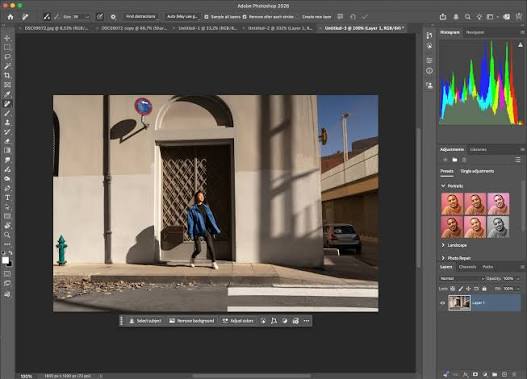
Task: Click the Remove background button
Action: point(192,321)
